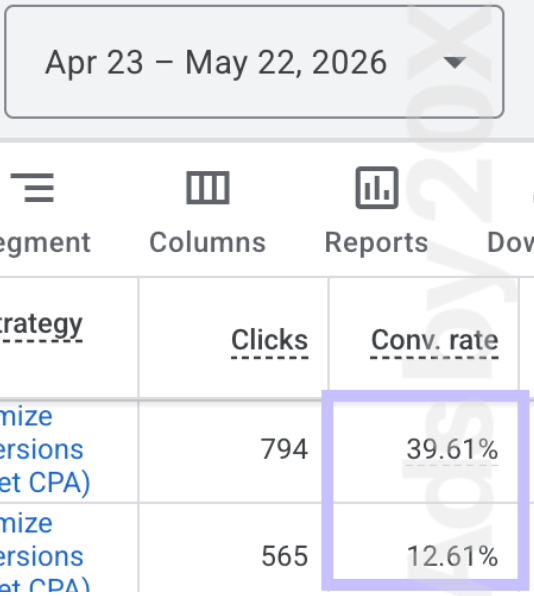
Task: Open the second row's bid strategy link
Action: [x=45, y=551]
